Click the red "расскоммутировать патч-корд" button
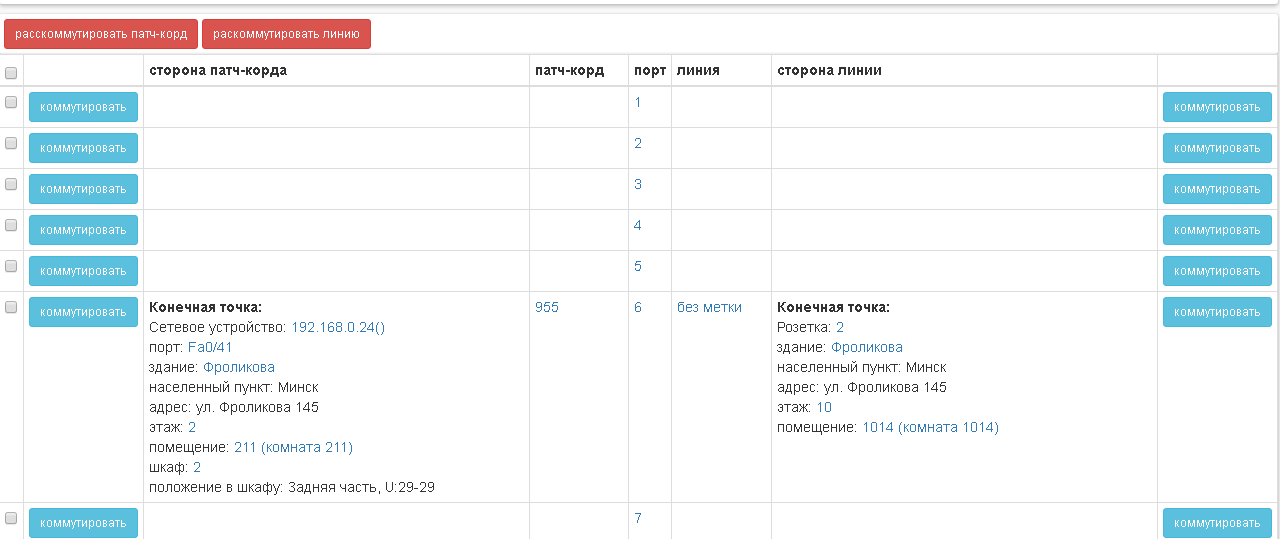Screen dimensions: 1280x539 [x=101, y=34]
